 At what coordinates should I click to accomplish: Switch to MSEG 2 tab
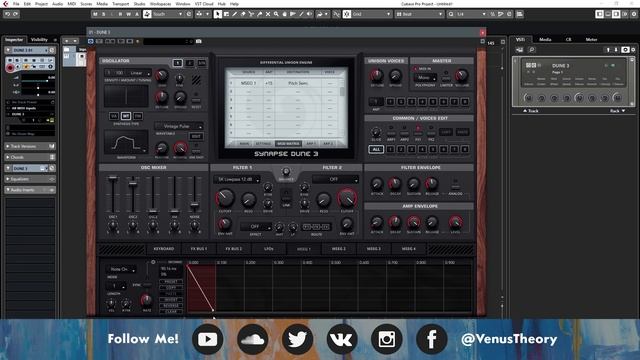coord(338,249)
